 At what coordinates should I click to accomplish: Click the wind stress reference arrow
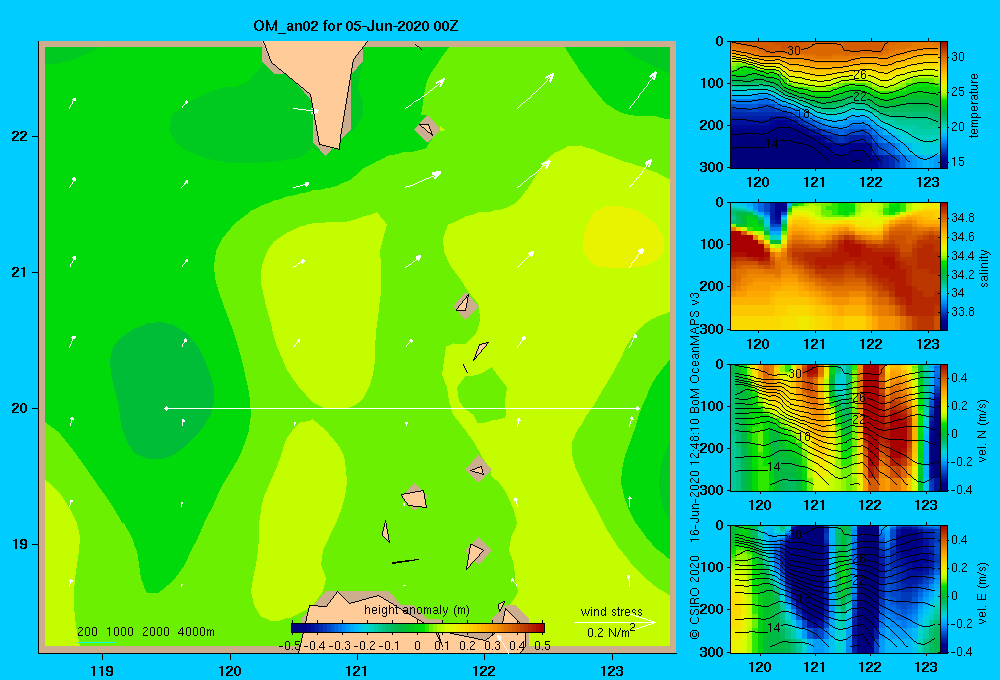click(614, 622)
